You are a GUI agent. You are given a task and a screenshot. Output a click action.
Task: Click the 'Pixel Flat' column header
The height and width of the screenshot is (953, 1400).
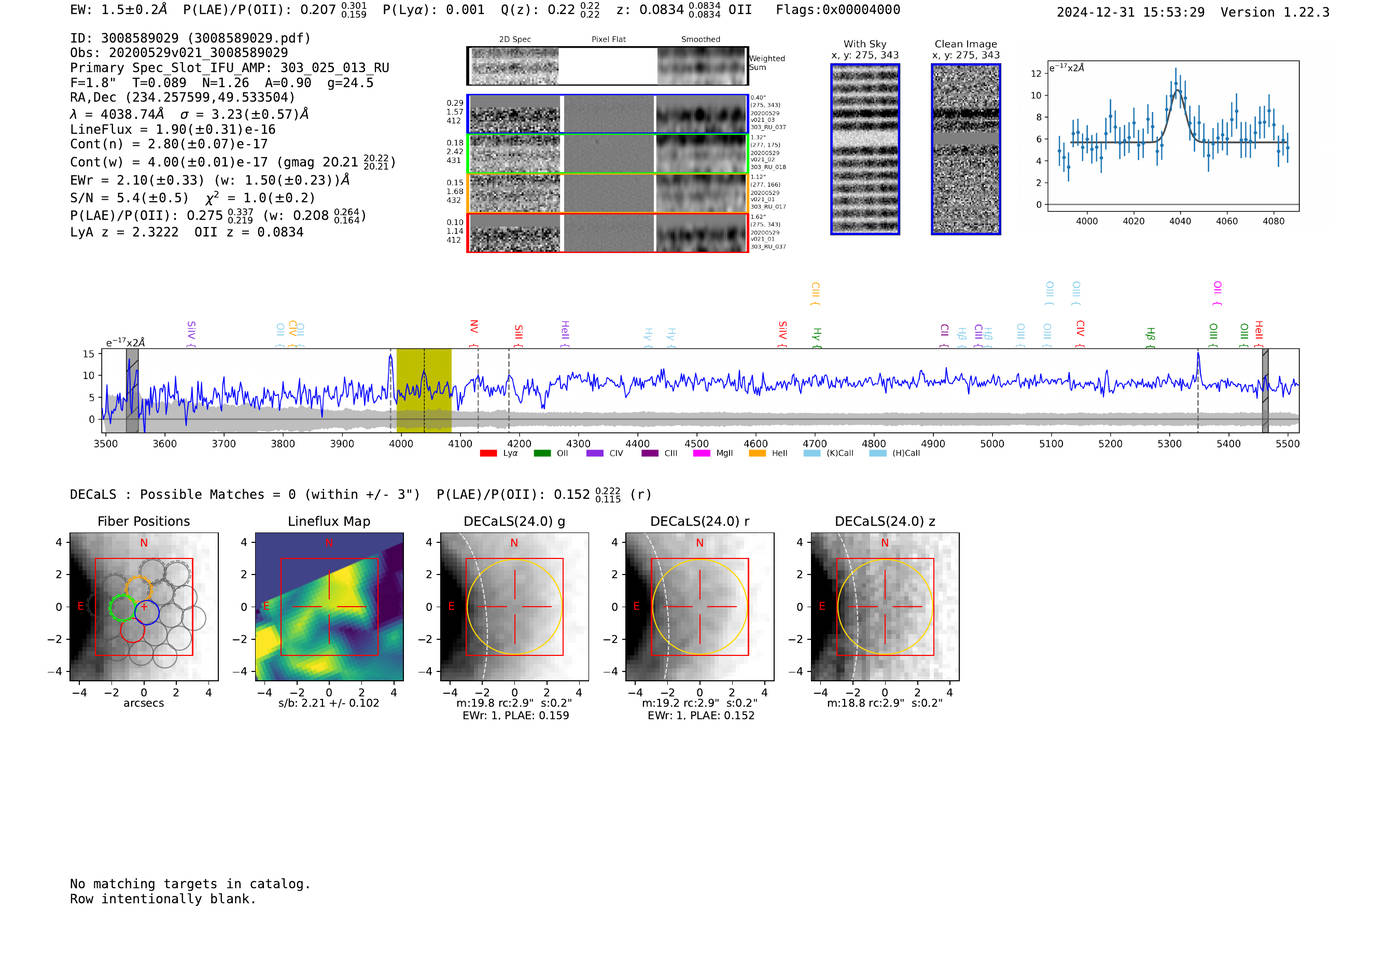click(608, 40)
